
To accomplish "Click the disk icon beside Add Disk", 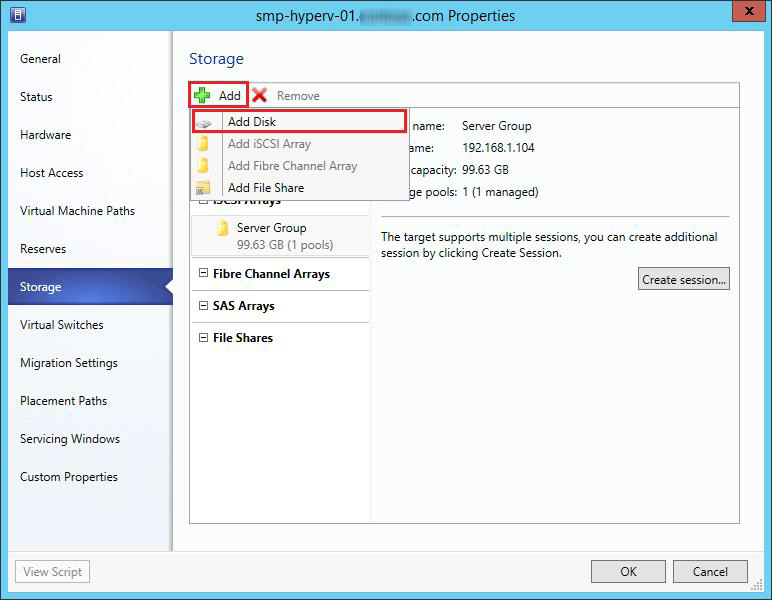I will click(x=203, y=122).
